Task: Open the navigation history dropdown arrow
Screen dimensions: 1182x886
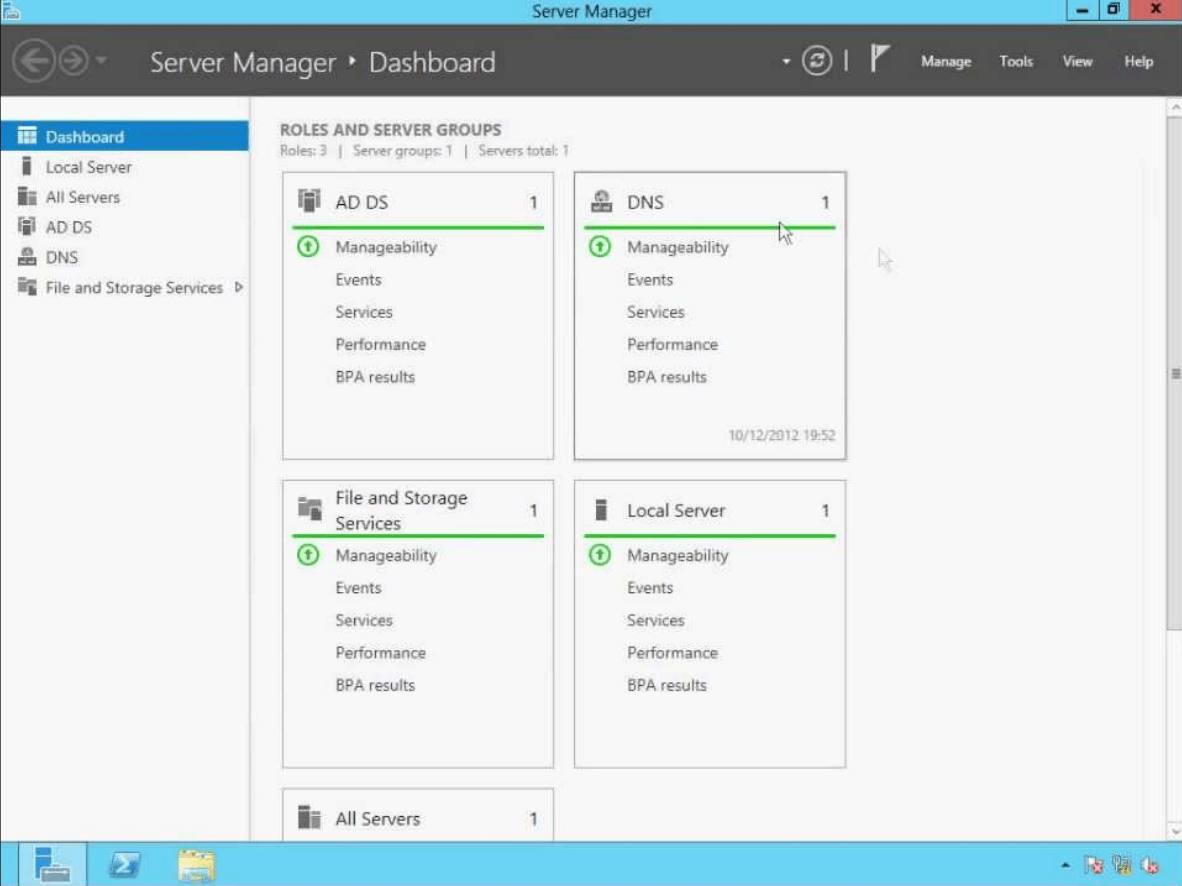Action: (101, 60)
